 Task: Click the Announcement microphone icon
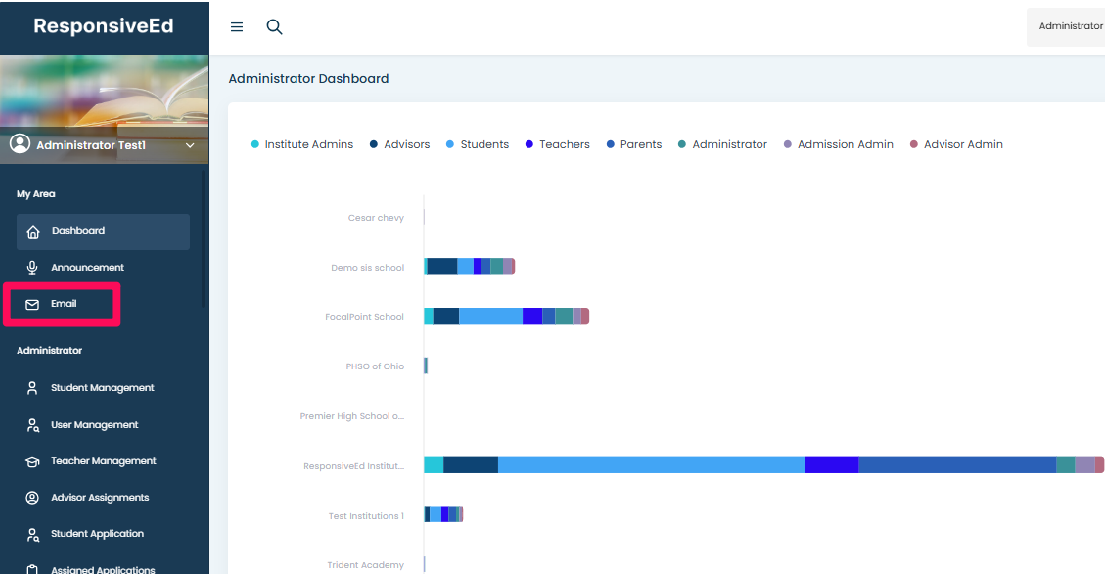point(32,268)
